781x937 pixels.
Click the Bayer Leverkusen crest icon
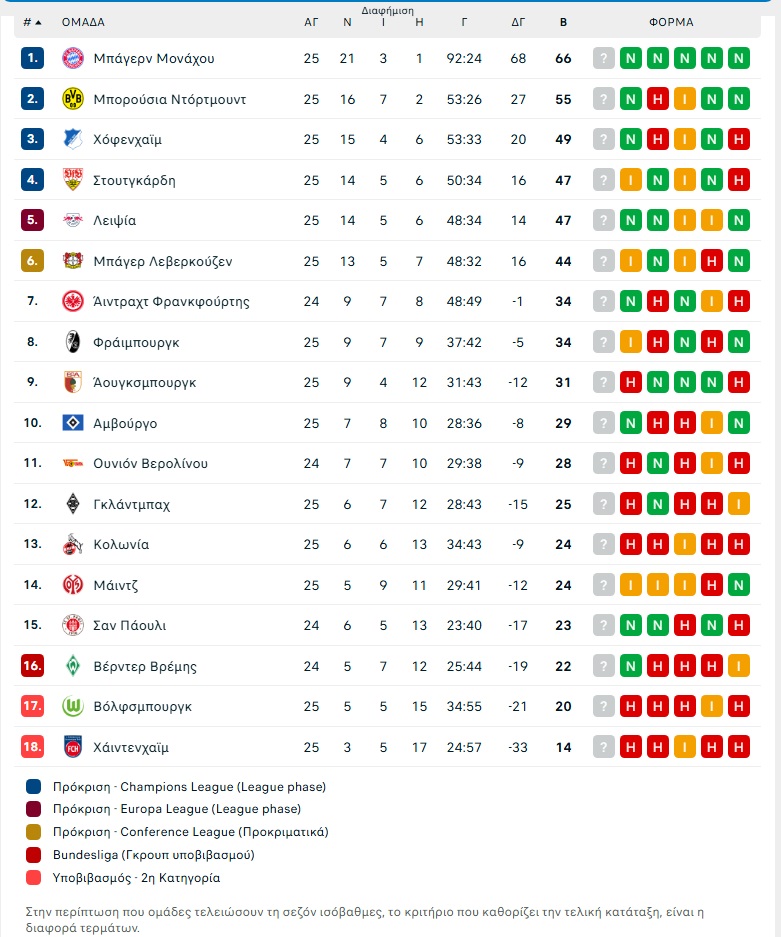coord(73,261)
